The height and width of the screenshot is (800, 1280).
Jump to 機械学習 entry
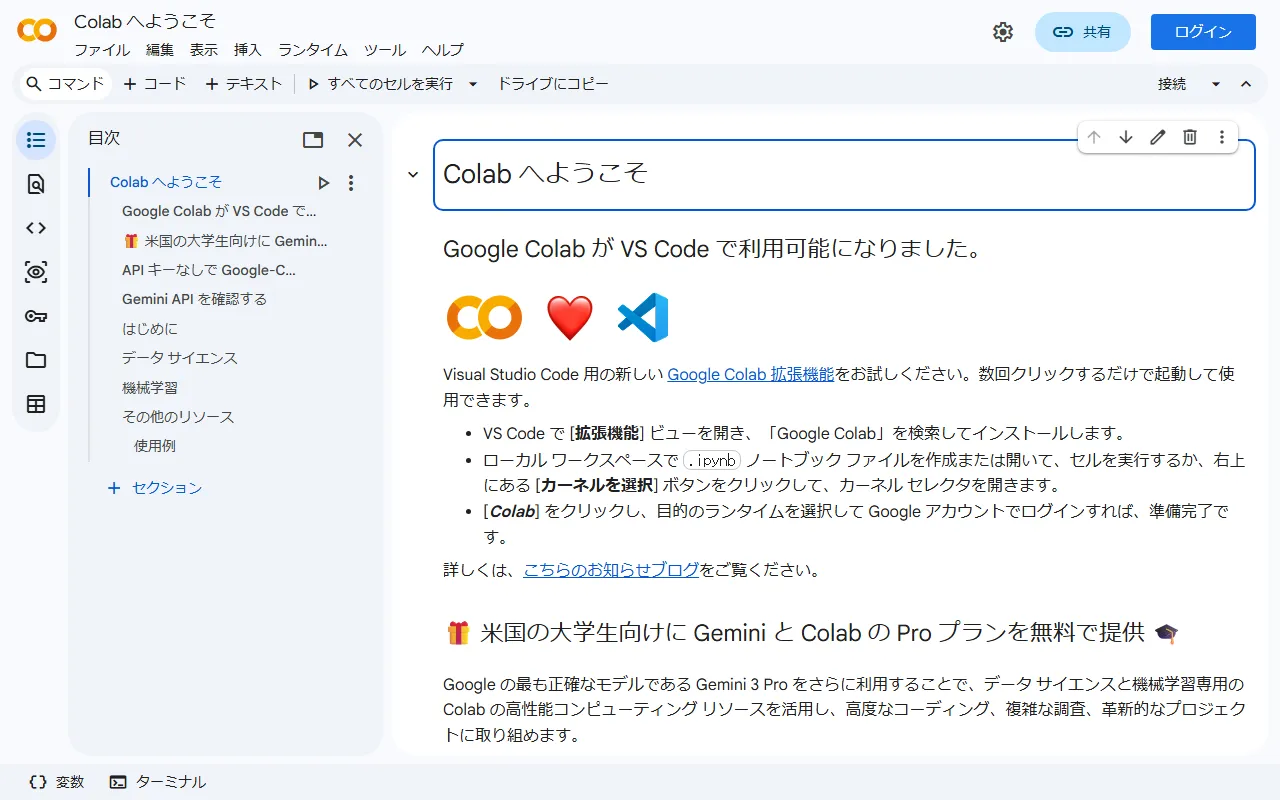[x=150, y=387]
